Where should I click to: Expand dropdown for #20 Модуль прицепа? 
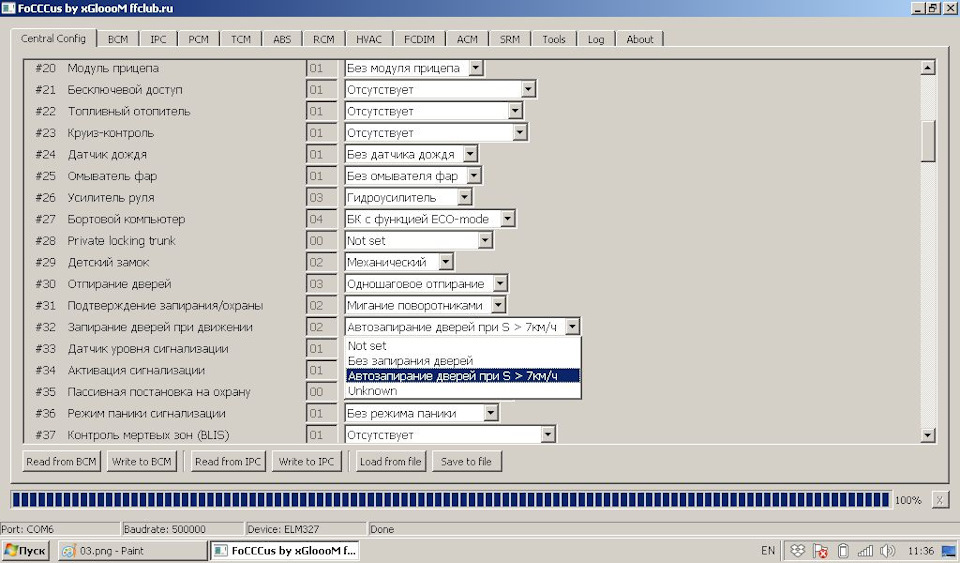click(476, 68)
